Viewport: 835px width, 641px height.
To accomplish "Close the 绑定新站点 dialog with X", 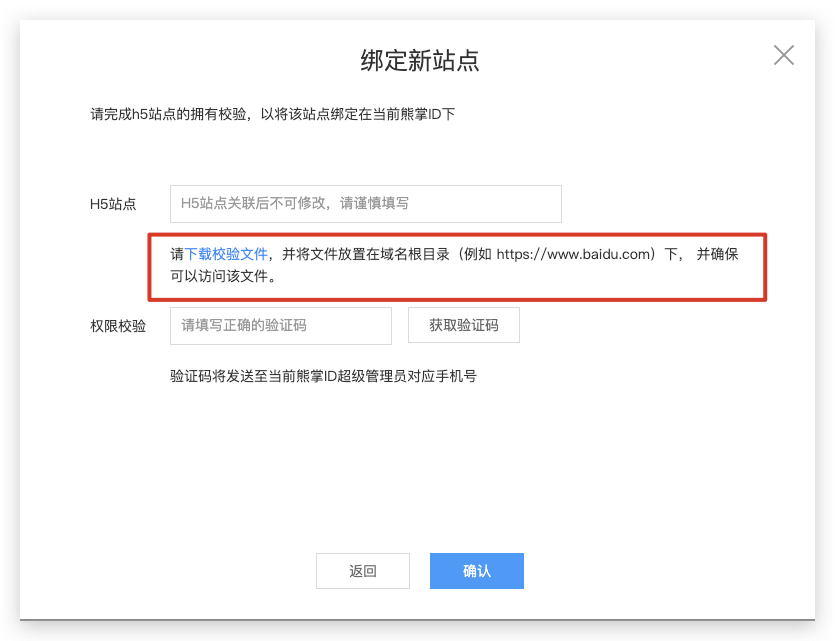I will point(784,55).
